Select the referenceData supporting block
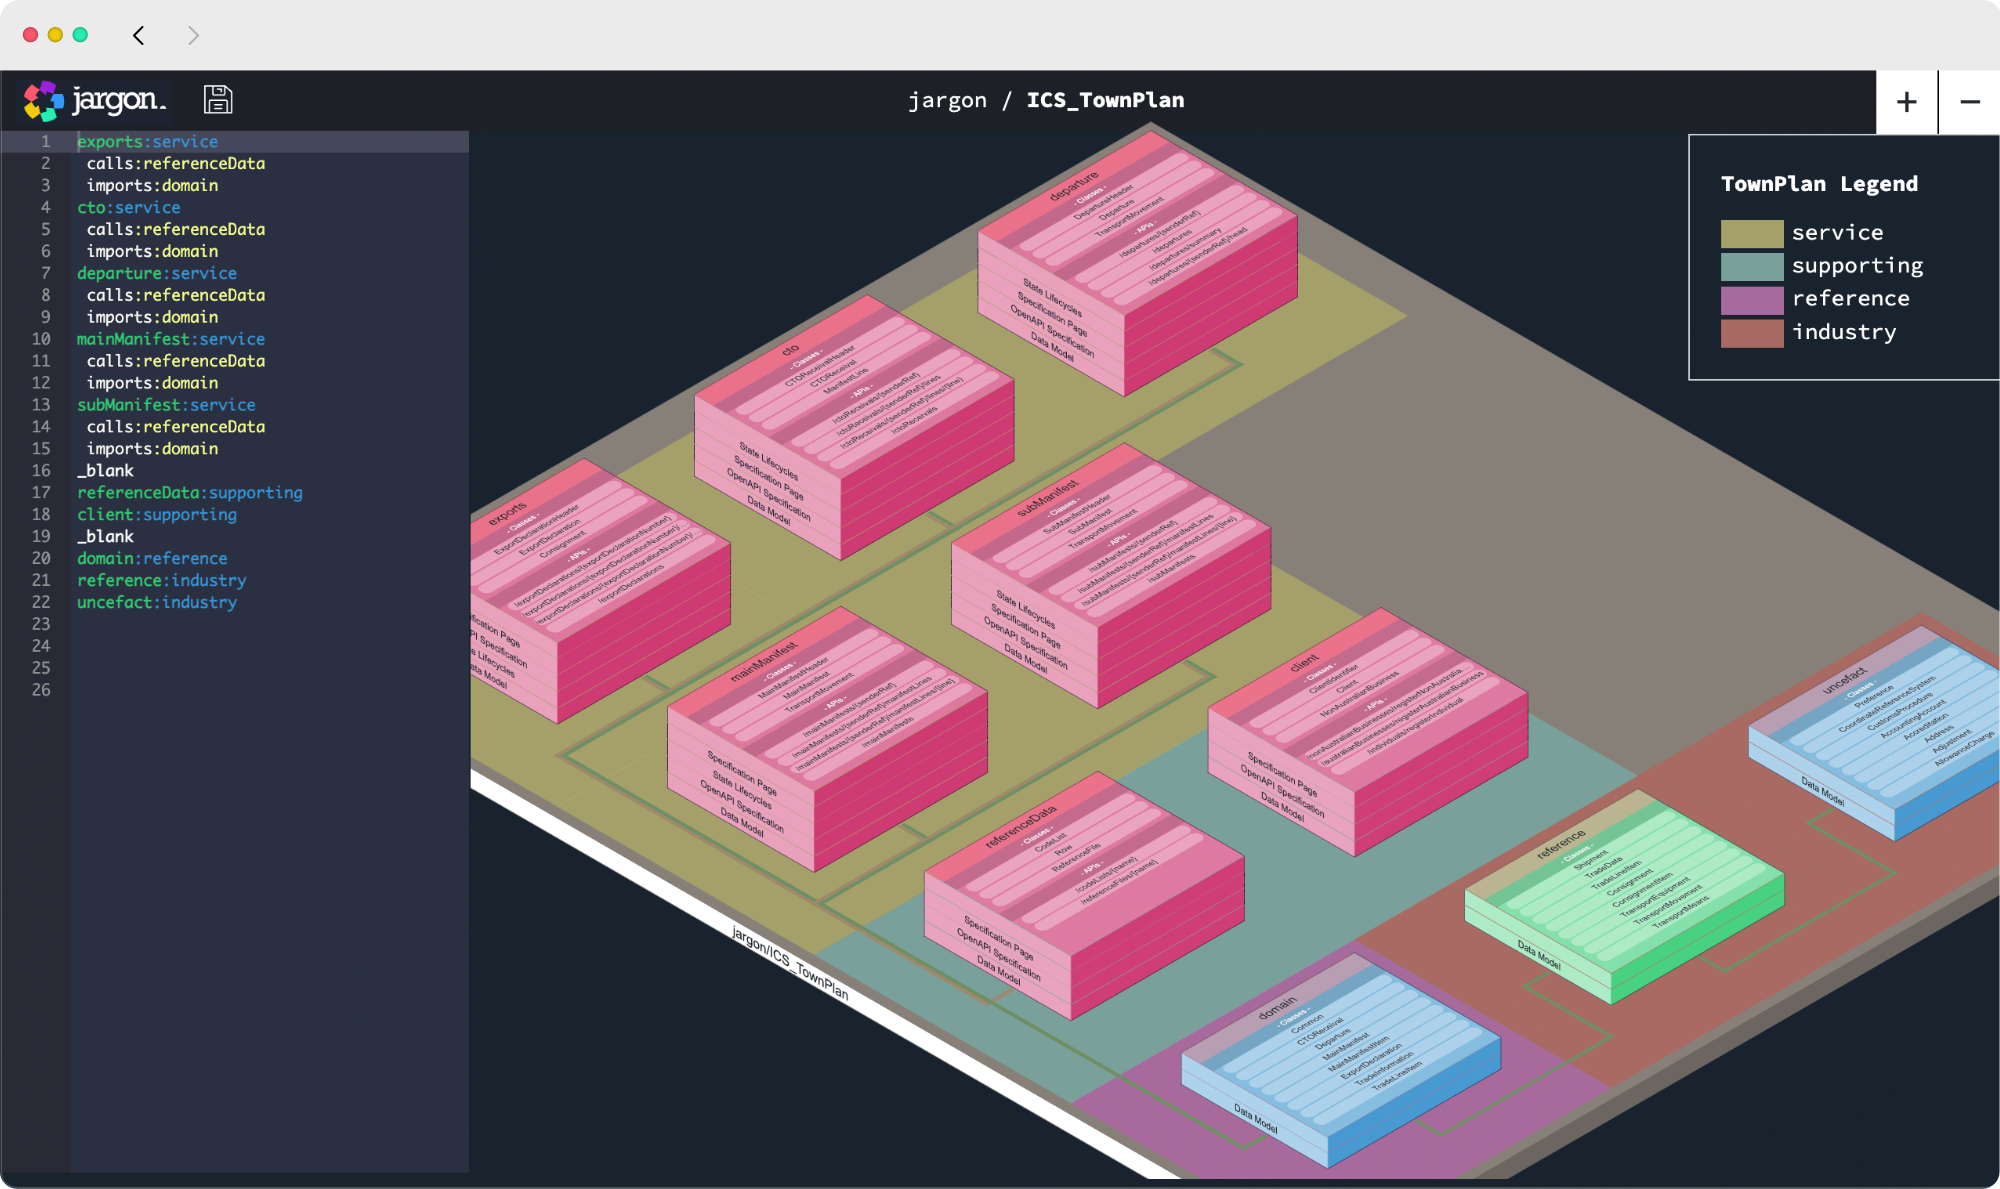This screenshot has width=2000, height=1189. [x=1084, y=895]
